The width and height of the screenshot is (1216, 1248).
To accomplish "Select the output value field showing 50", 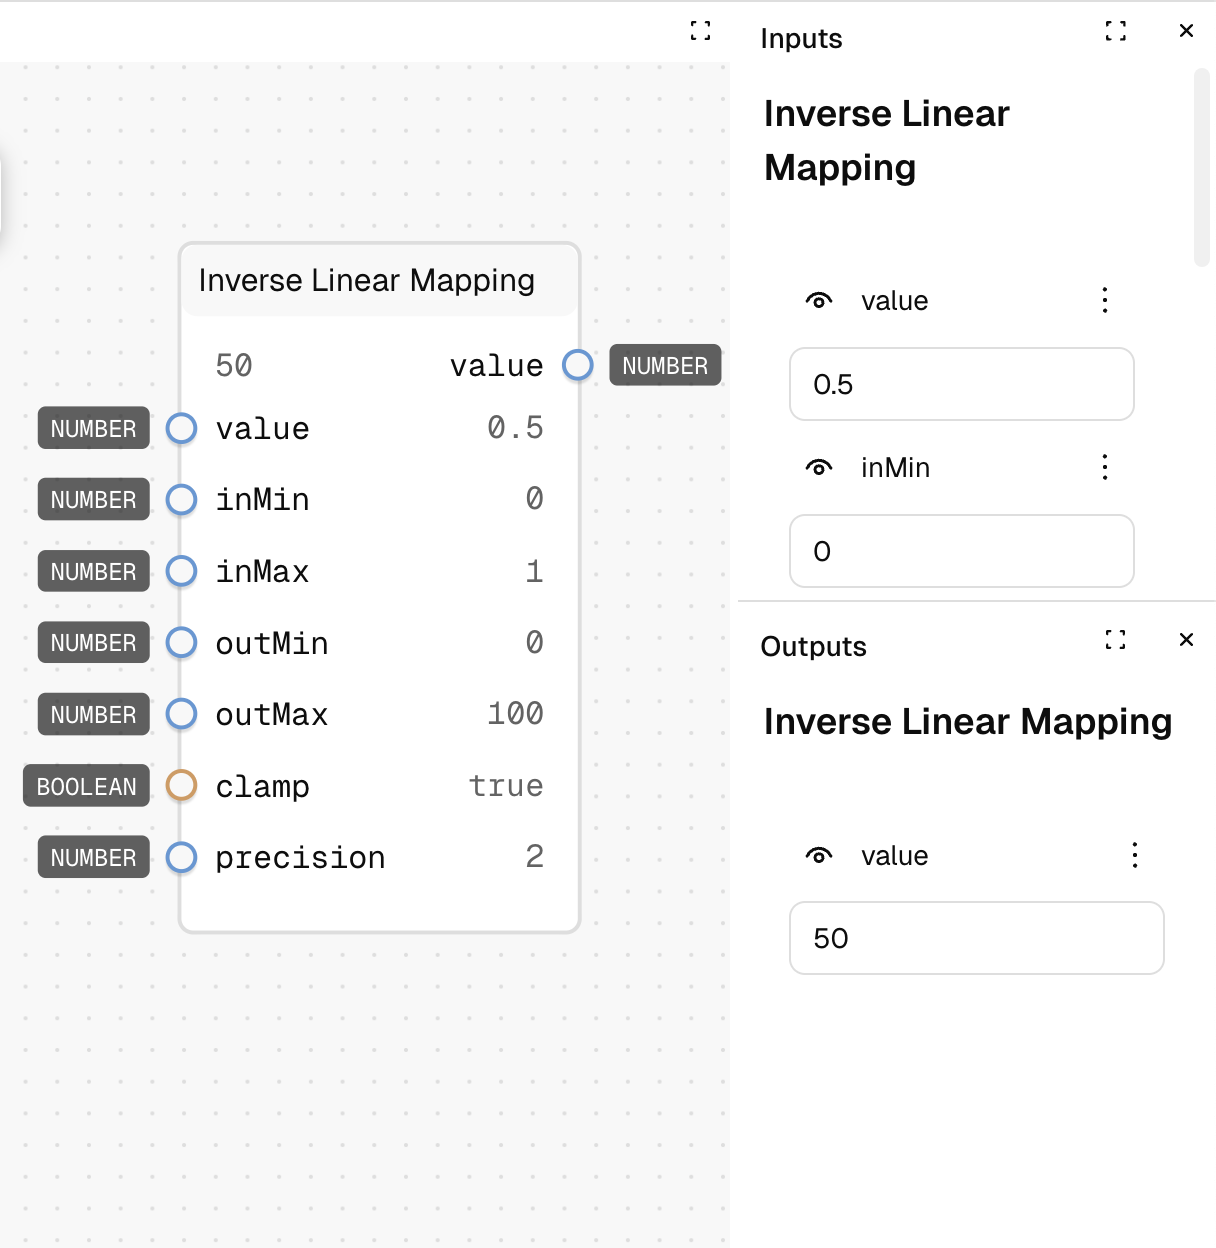I will (x=977, y=938).
